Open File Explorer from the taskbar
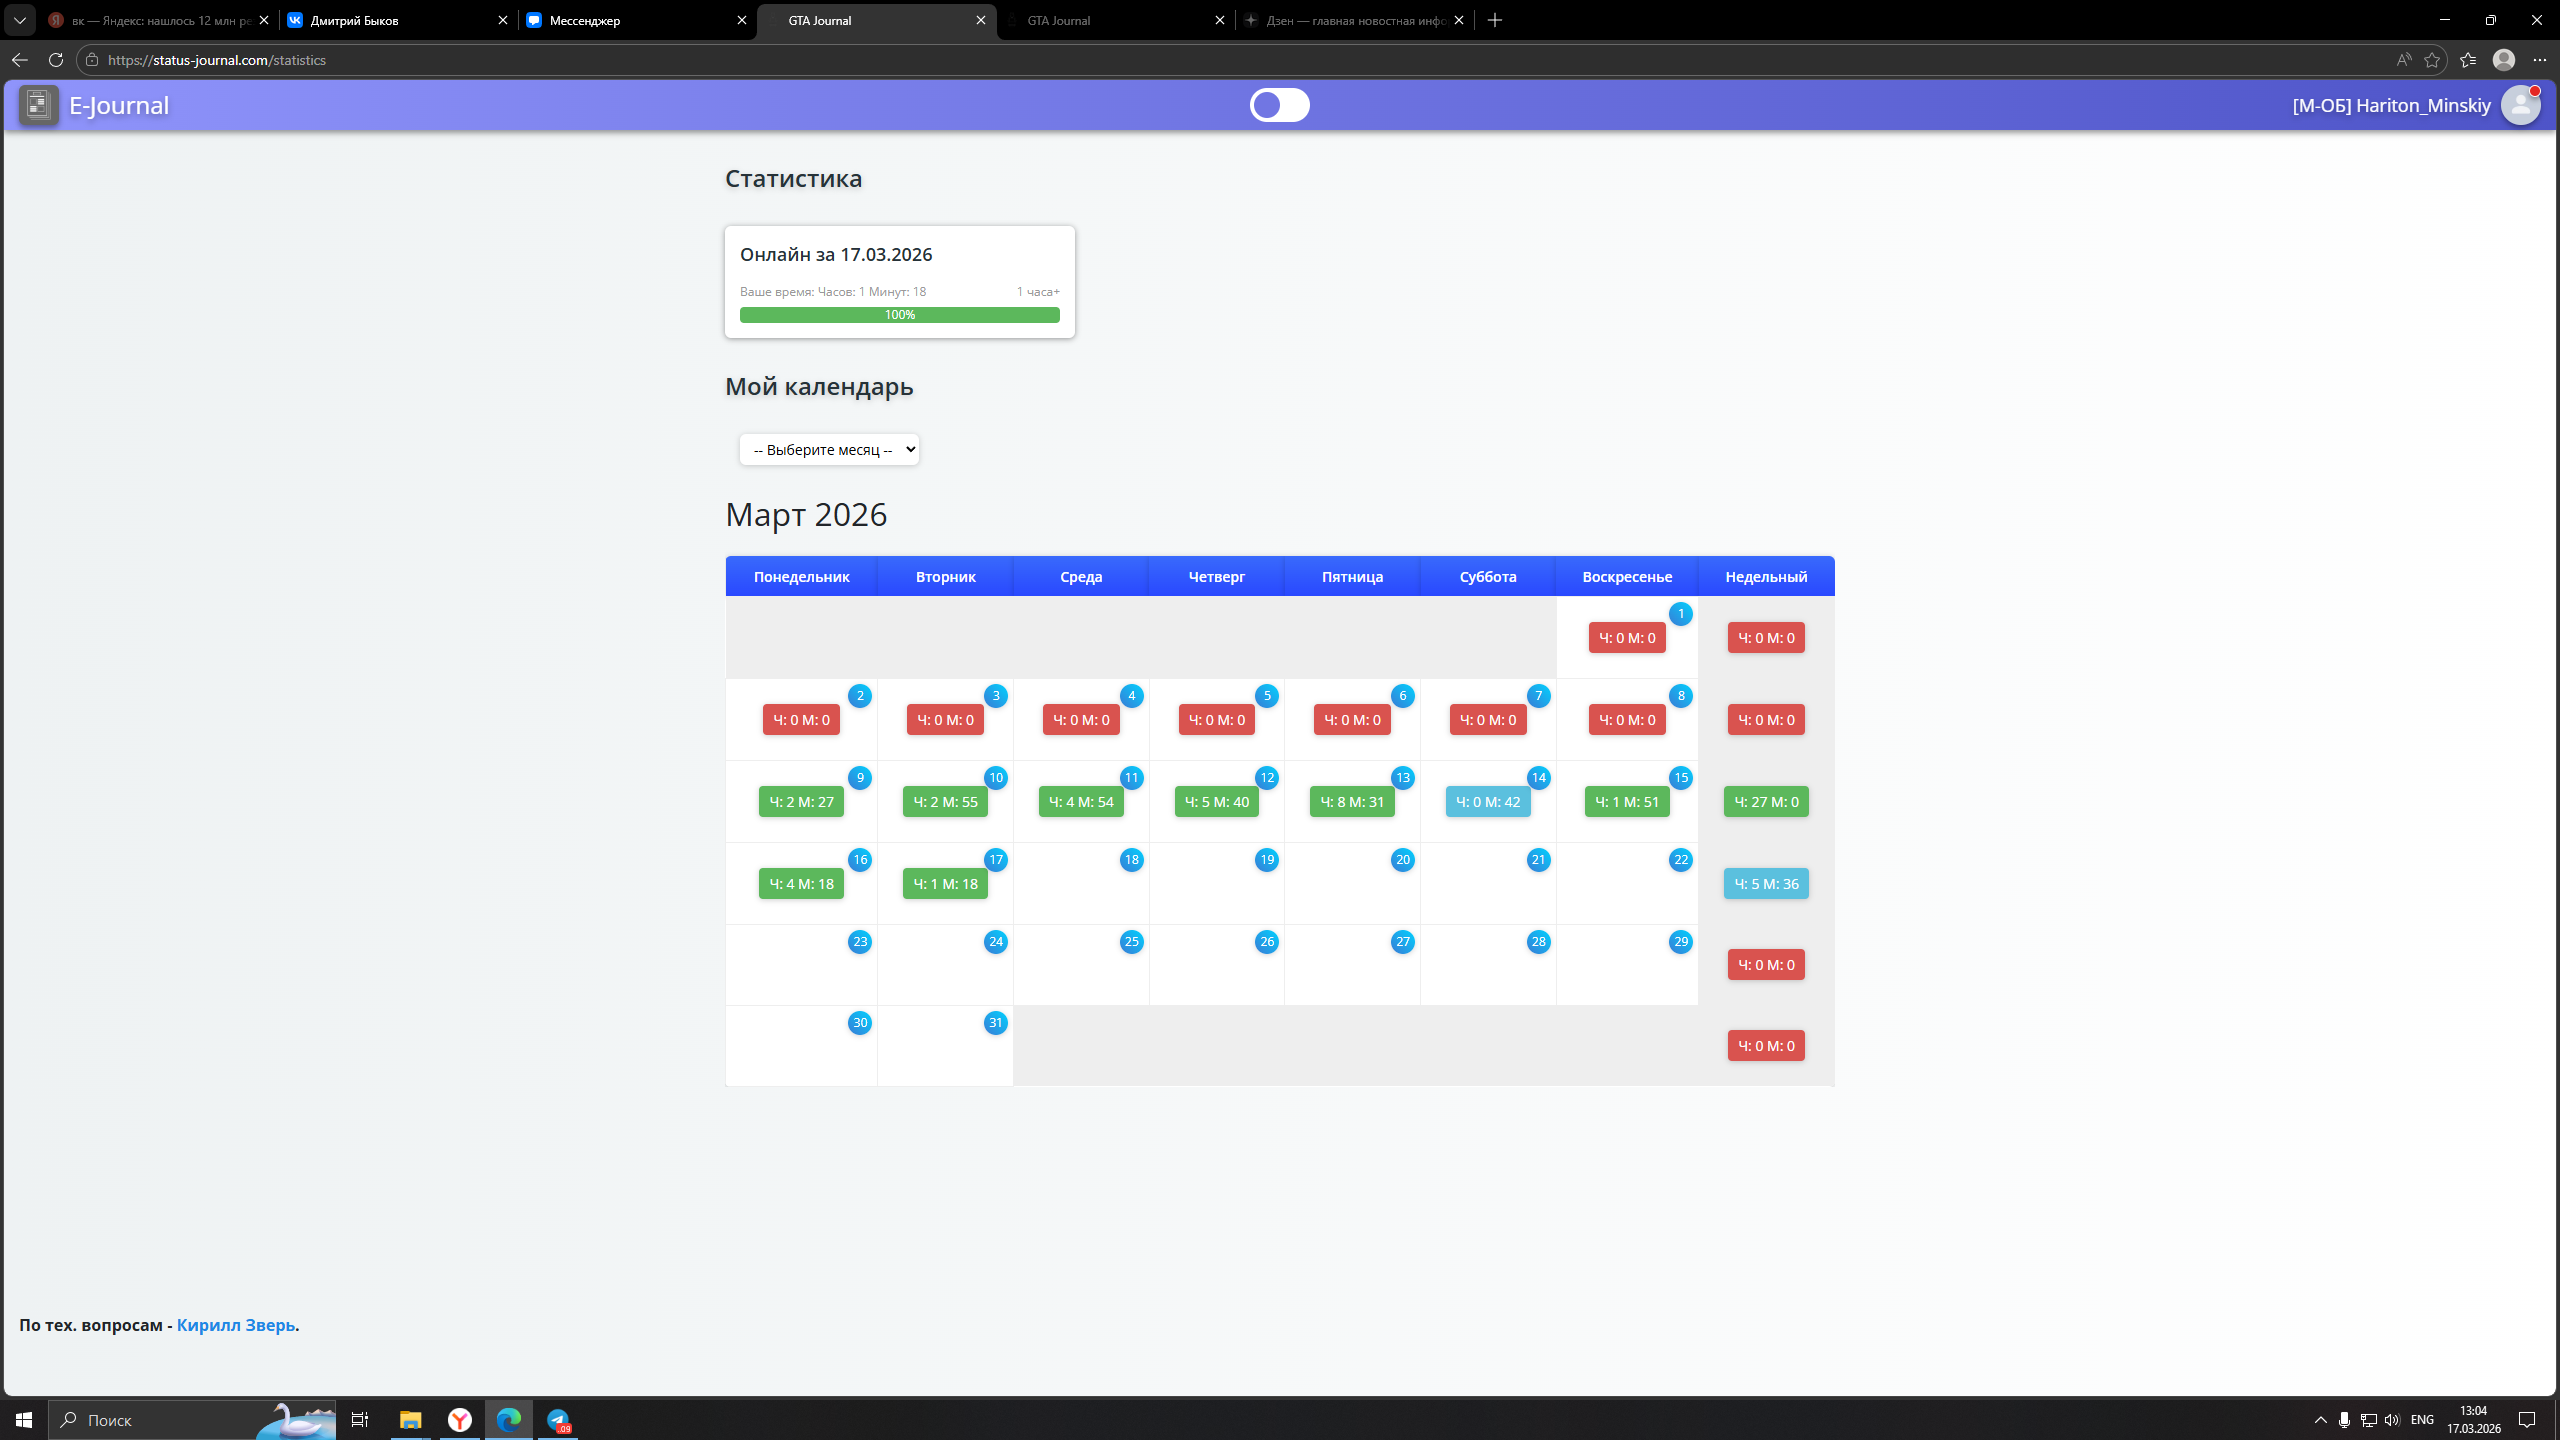 point(410,1419)
